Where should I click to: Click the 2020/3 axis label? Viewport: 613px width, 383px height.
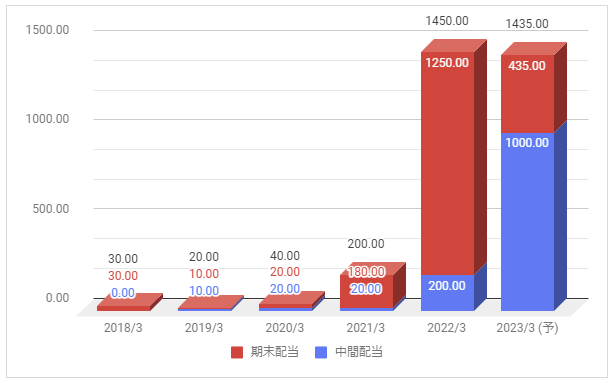[285, 328]
